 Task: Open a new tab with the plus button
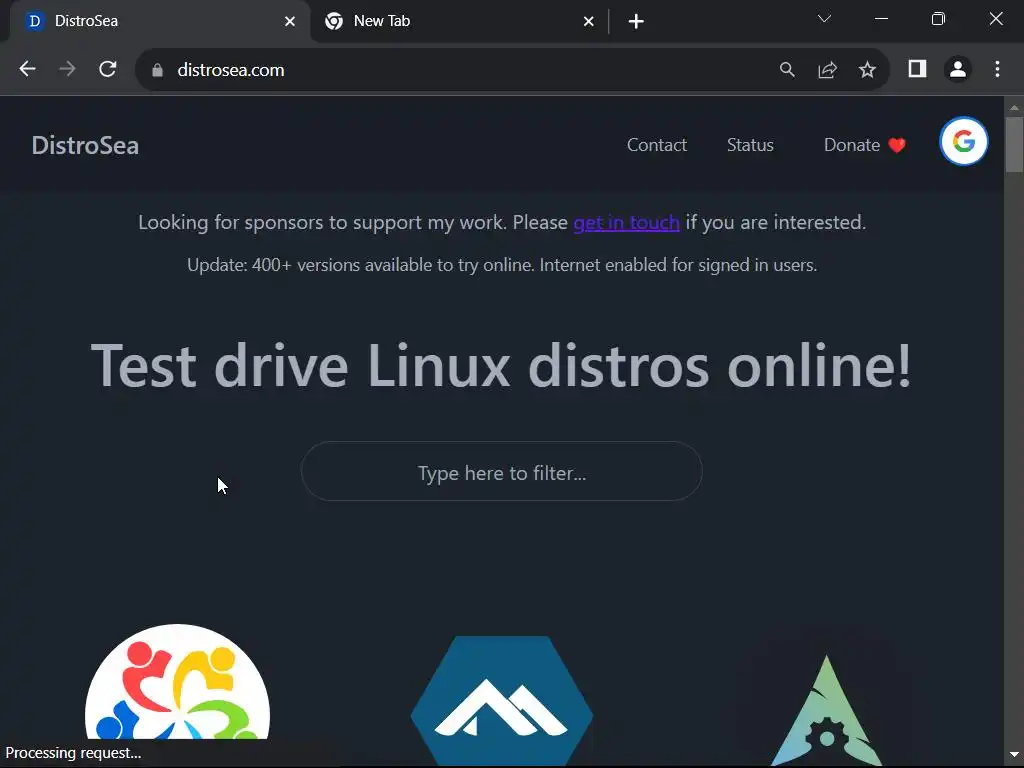636,22
